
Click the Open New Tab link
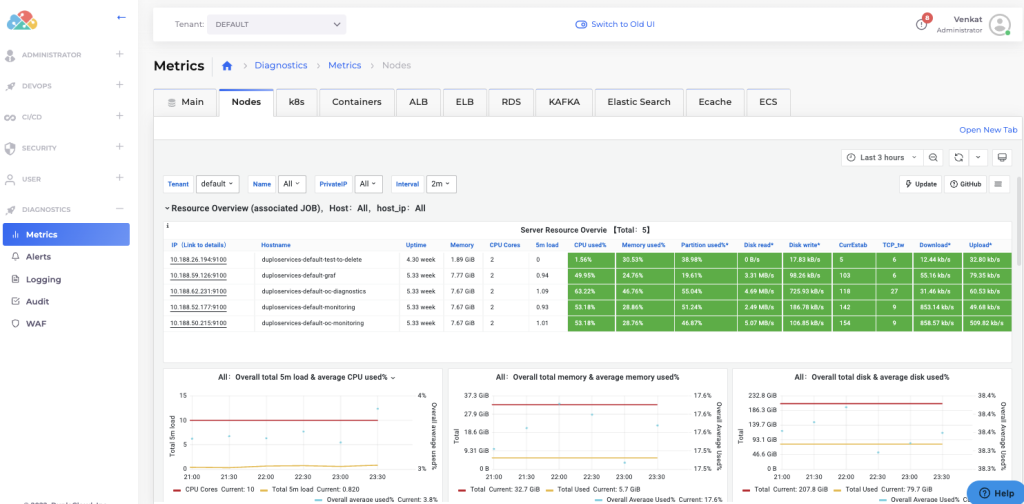(x=987, y=130)
